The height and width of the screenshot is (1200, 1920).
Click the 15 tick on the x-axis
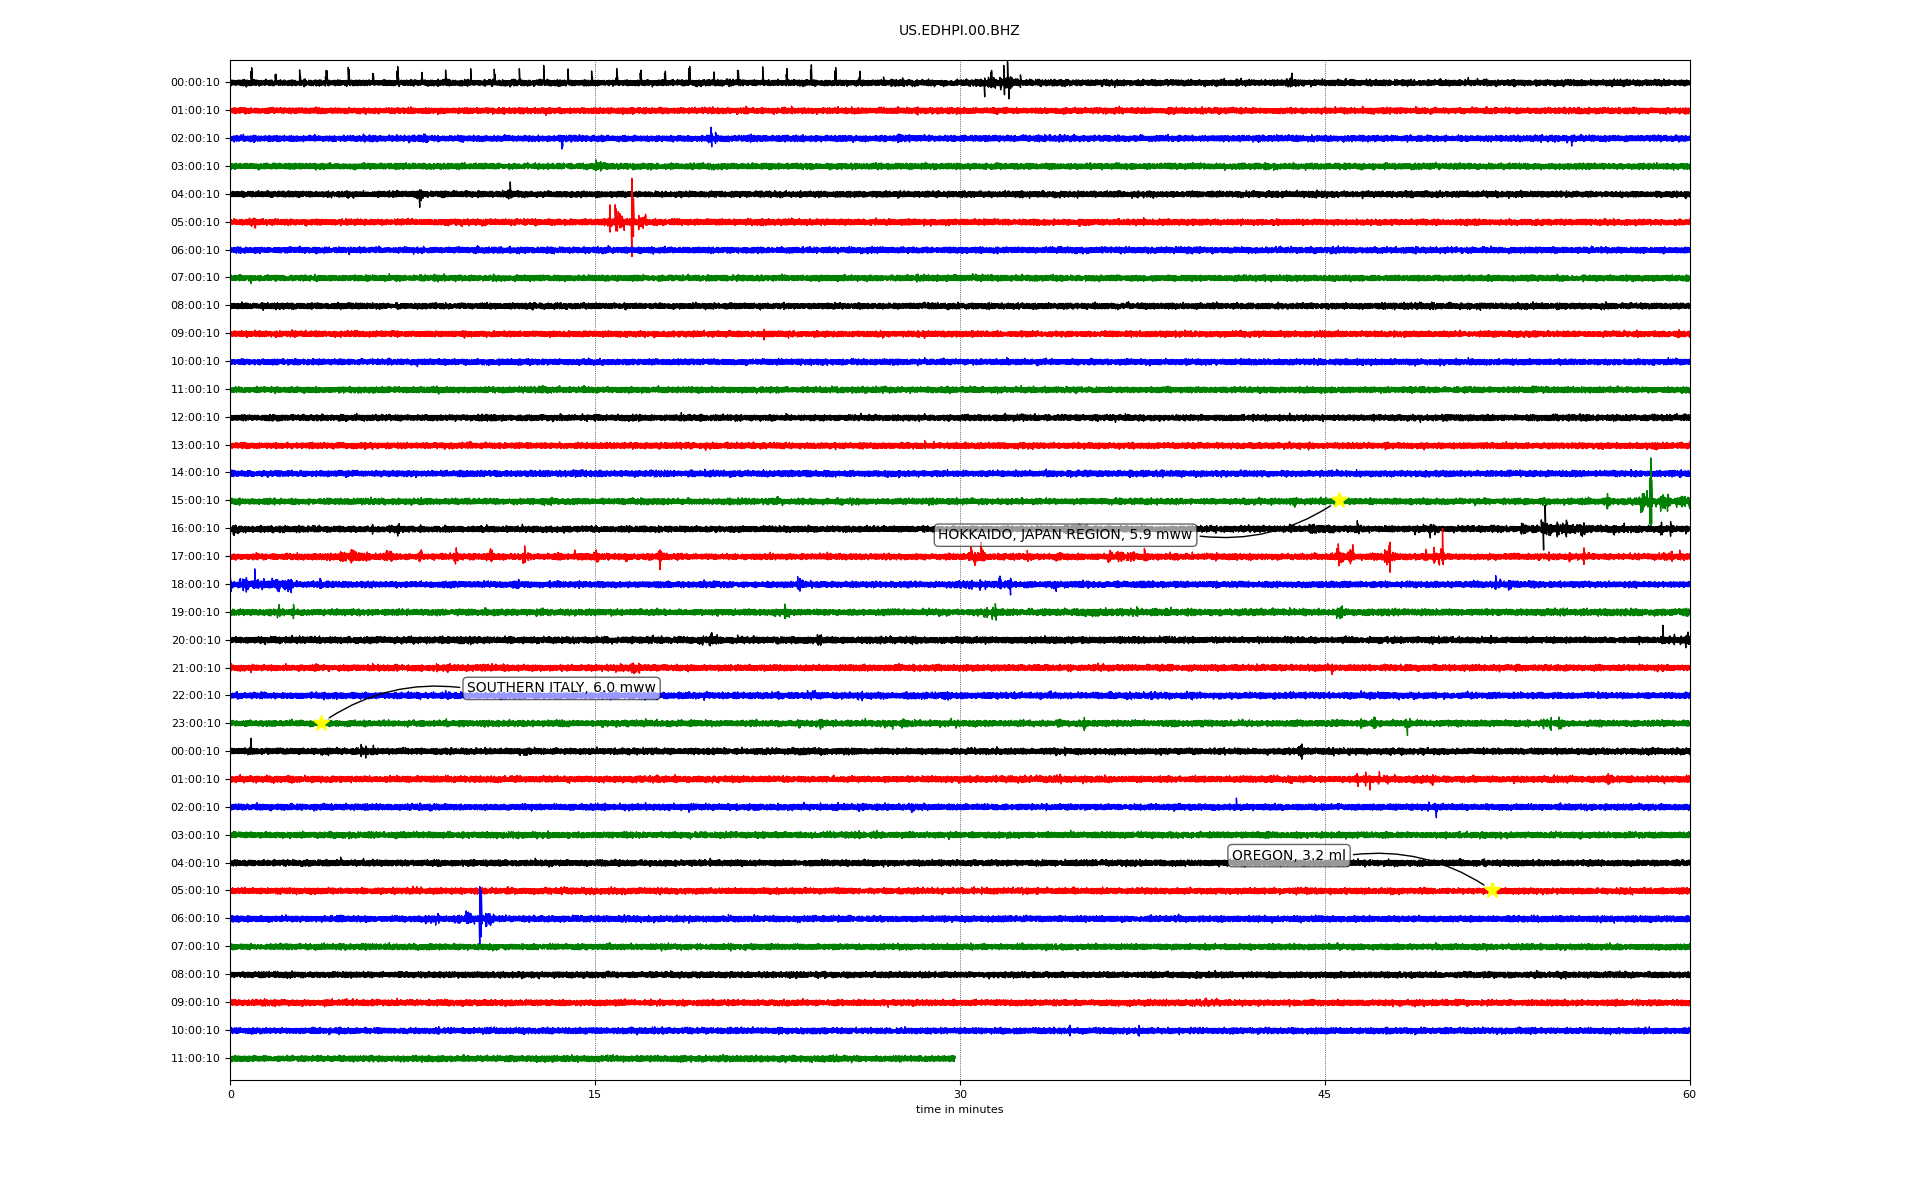coord(595,1095)
